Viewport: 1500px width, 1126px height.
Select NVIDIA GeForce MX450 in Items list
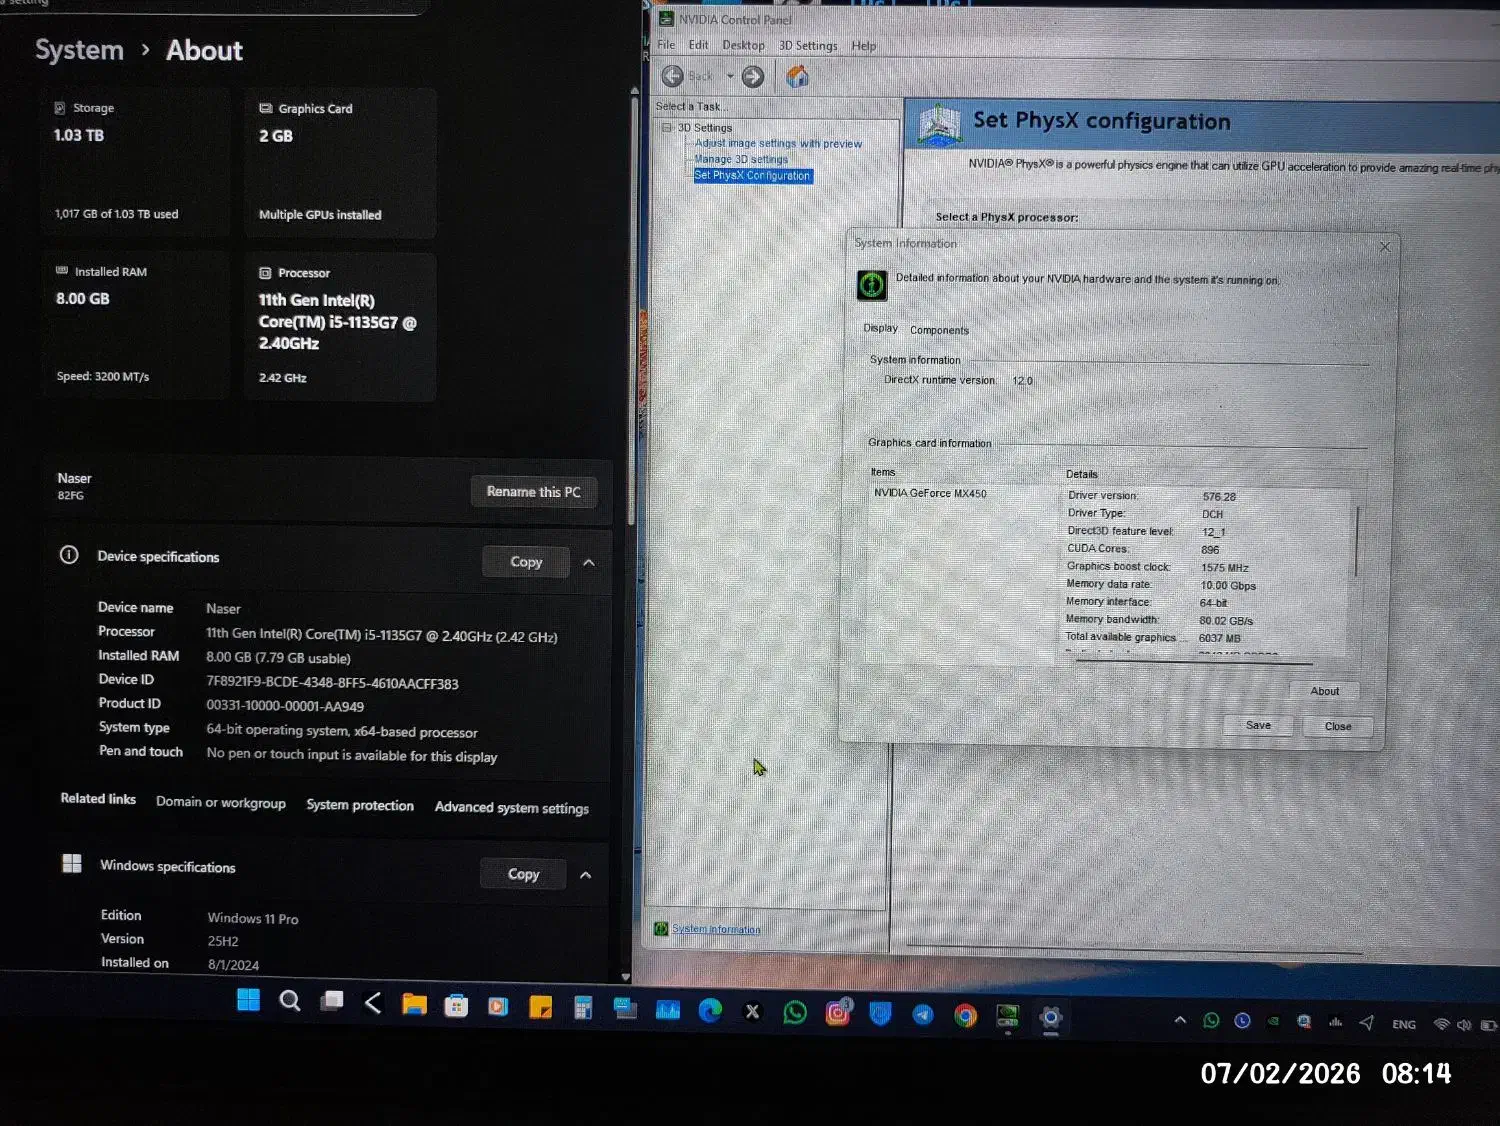tap(930, 493)
